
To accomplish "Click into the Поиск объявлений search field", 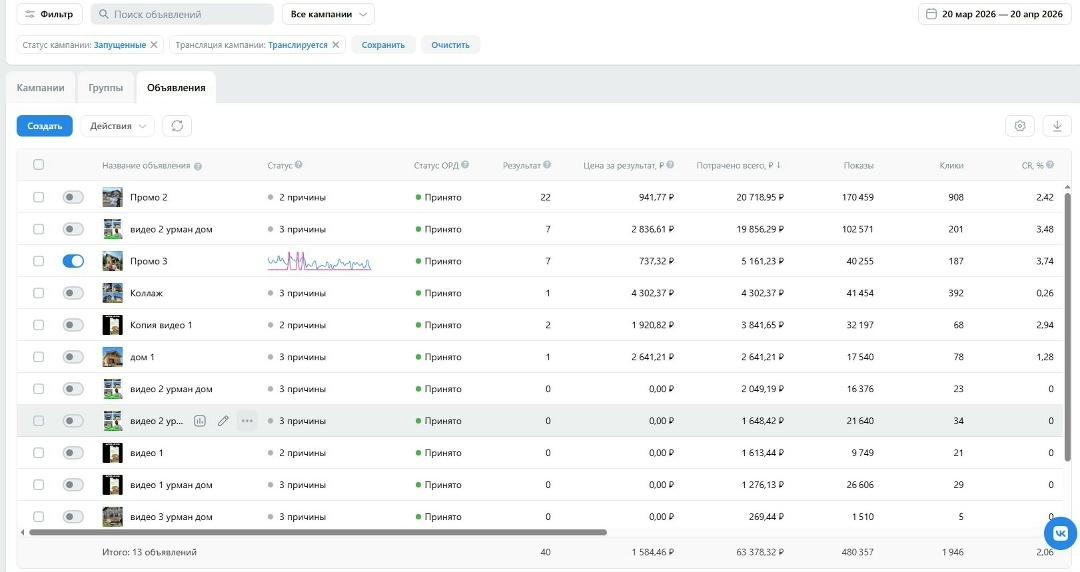I will coord(182,14).
